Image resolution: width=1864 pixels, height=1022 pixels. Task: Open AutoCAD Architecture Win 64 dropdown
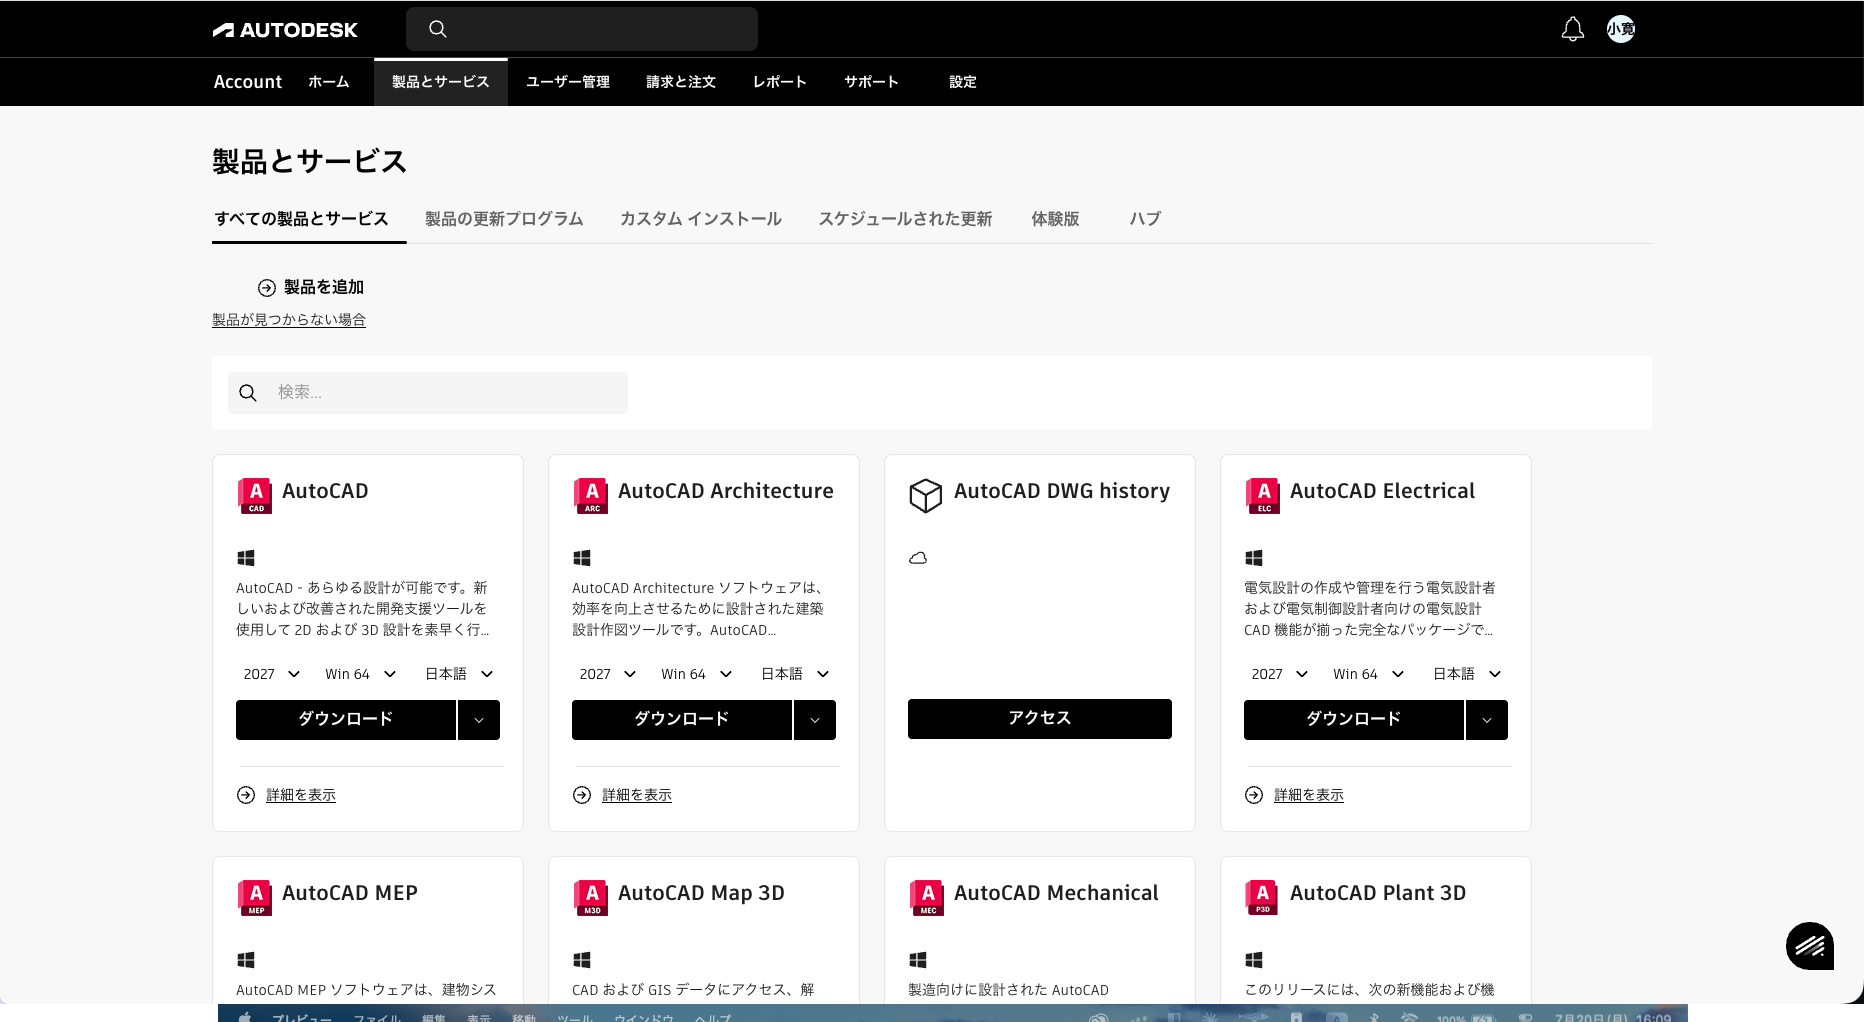[x=696, y=674]
